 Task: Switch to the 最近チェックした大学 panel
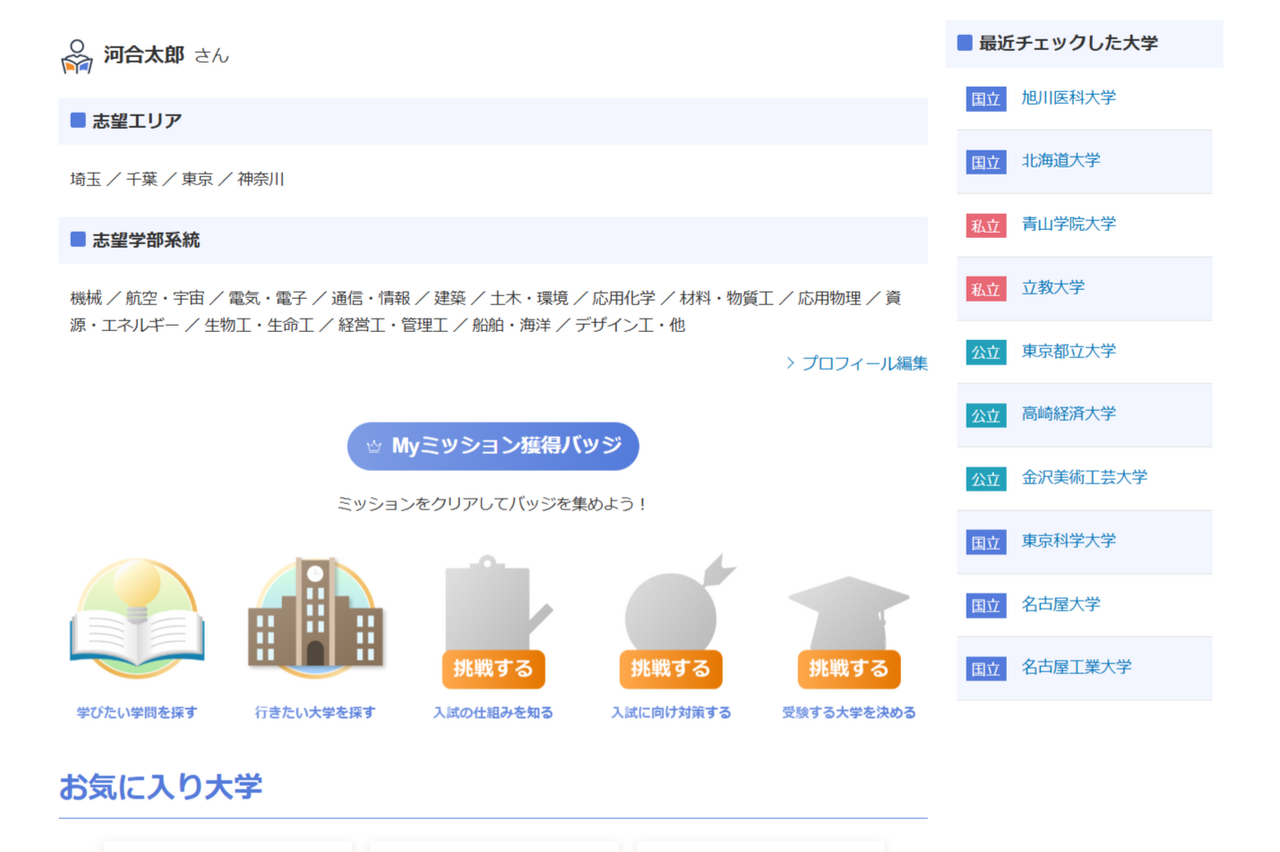click(x=1040, y=43)
